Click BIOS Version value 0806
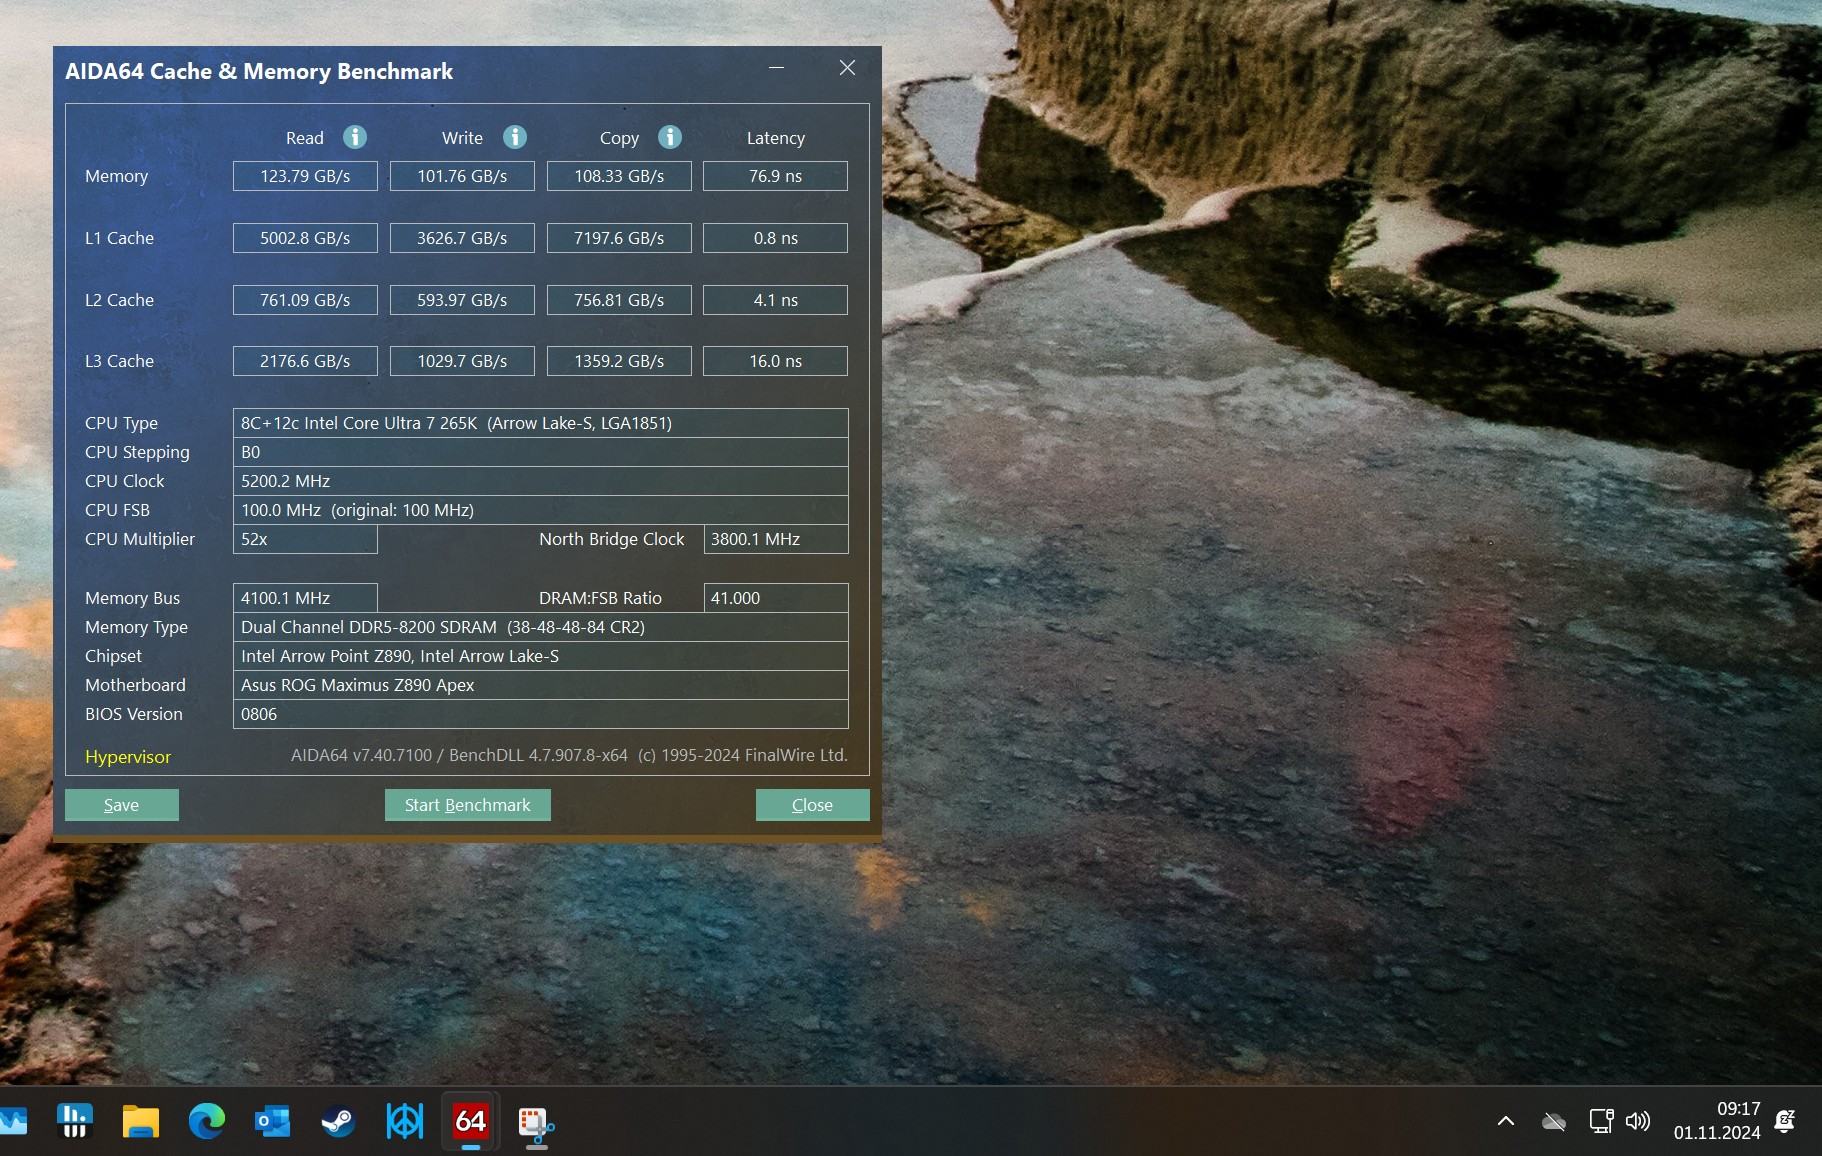Image resolution: width=1822 pixels, height=1156 pixels. [541, 714]
